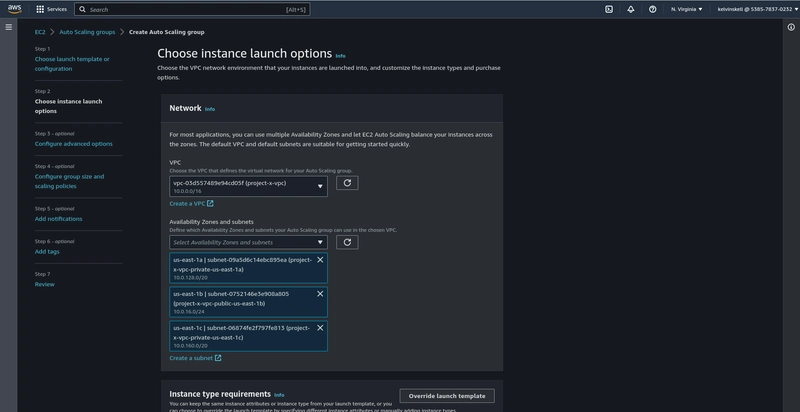Open Step 4 Configure group size and scaling policies
The image size is (800, 412).
[69, 181]
